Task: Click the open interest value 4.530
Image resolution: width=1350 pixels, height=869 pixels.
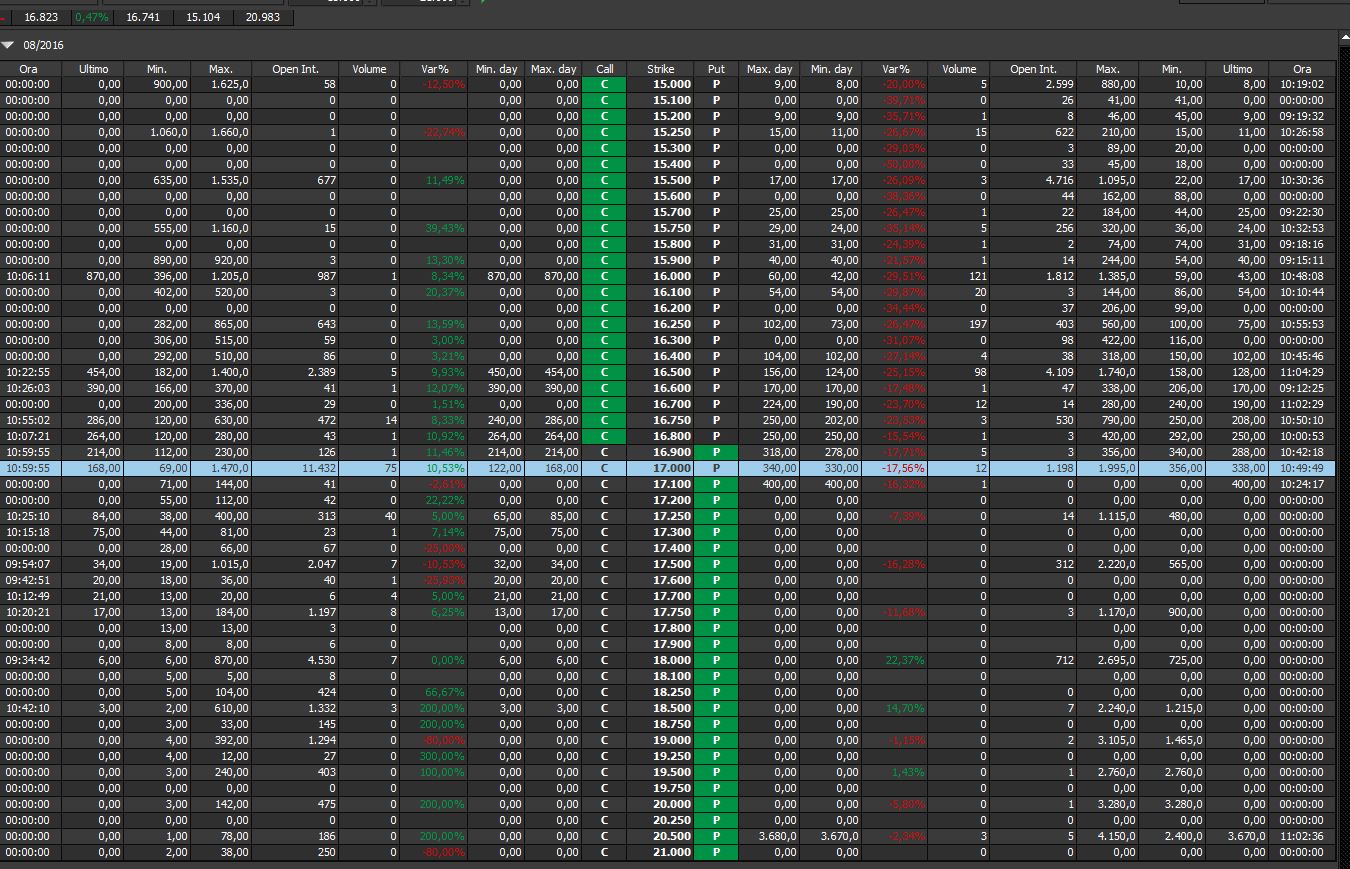Action: 320,661
